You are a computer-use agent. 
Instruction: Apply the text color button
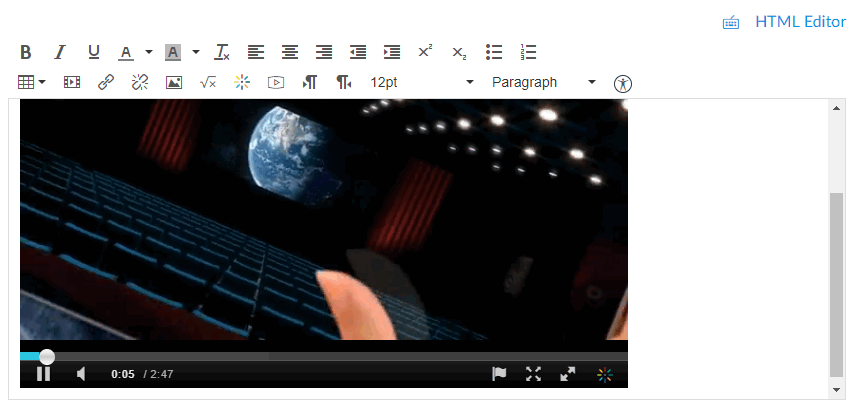point(126,53)
